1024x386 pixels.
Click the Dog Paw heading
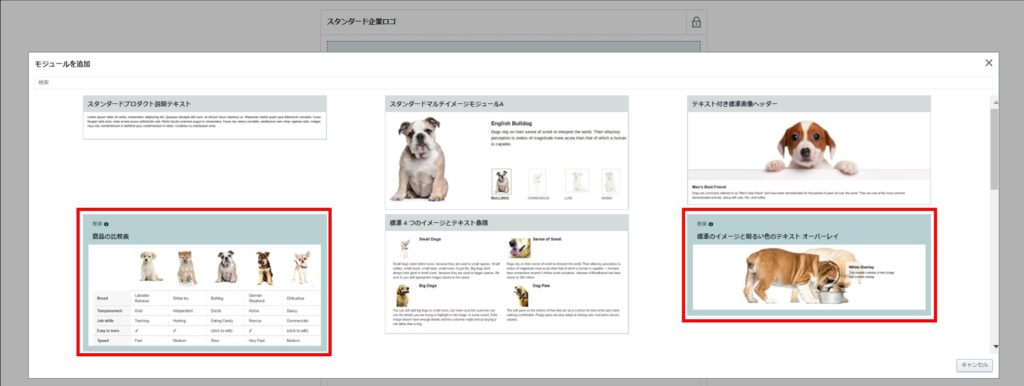(542, 286)
